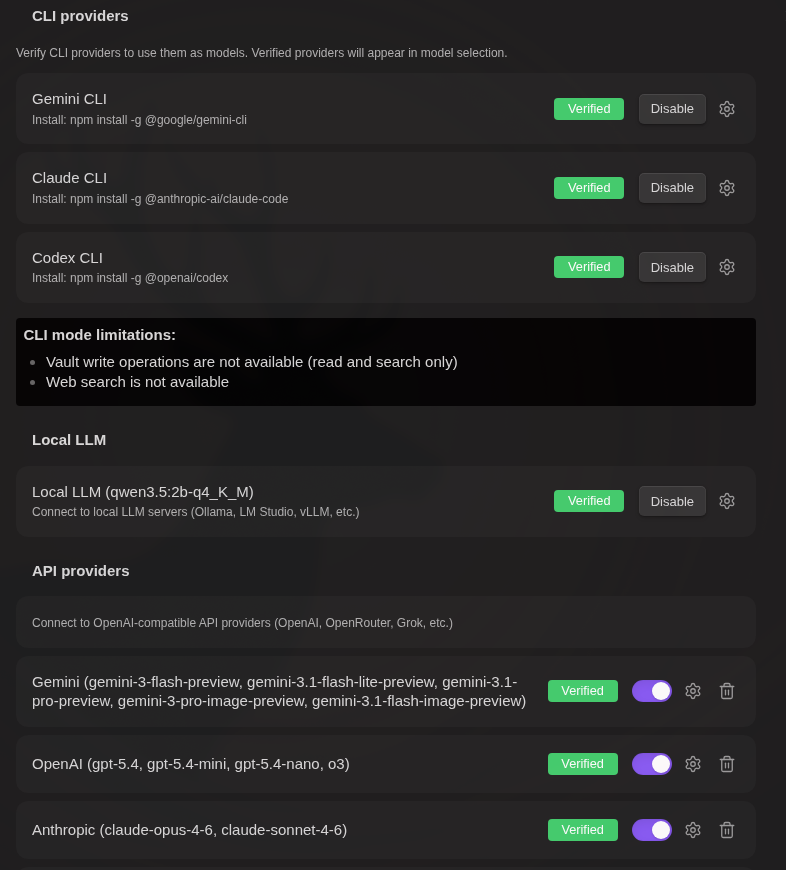The height and width of the screenshot is (870, 786).
Task: Open settings gear for Local LLM provider
Action: click(727, 501)
